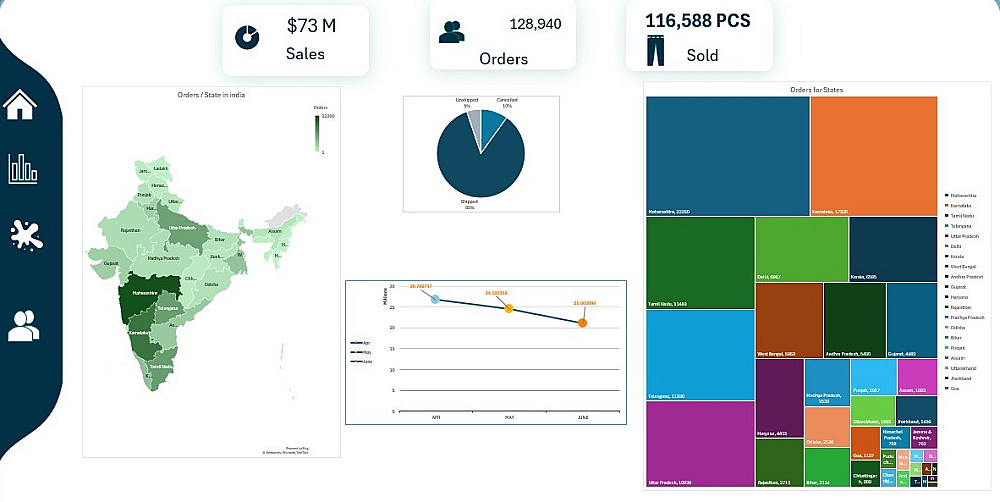
Task: Open the bar chart sidebar icon
Action: [x=22, y=169]
